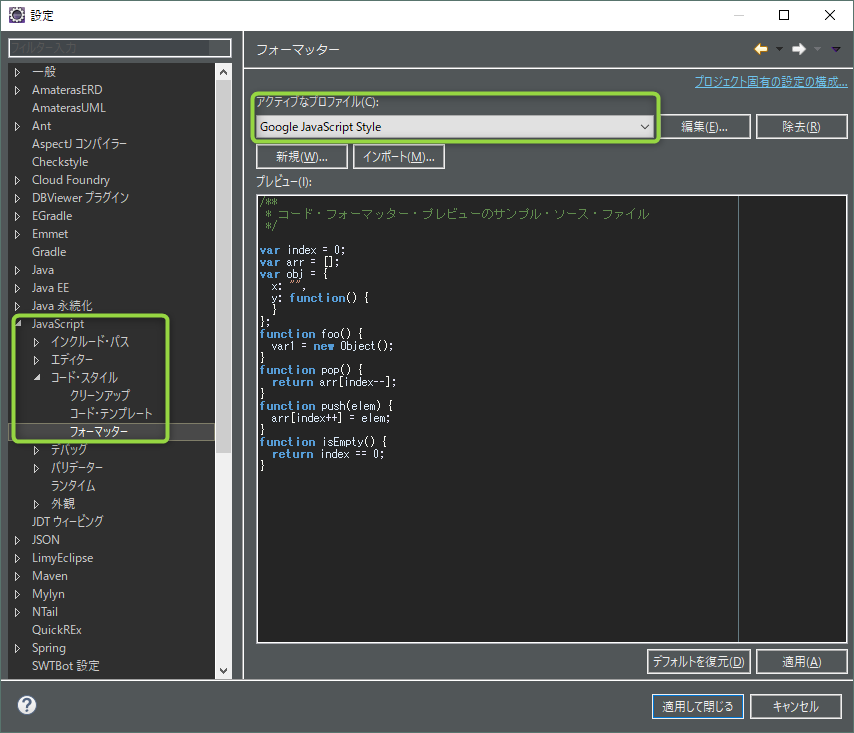Viewport: 854px width, 733px height.
Task: Click the 設定 window gear icon
Action: [x=16, y=15]
